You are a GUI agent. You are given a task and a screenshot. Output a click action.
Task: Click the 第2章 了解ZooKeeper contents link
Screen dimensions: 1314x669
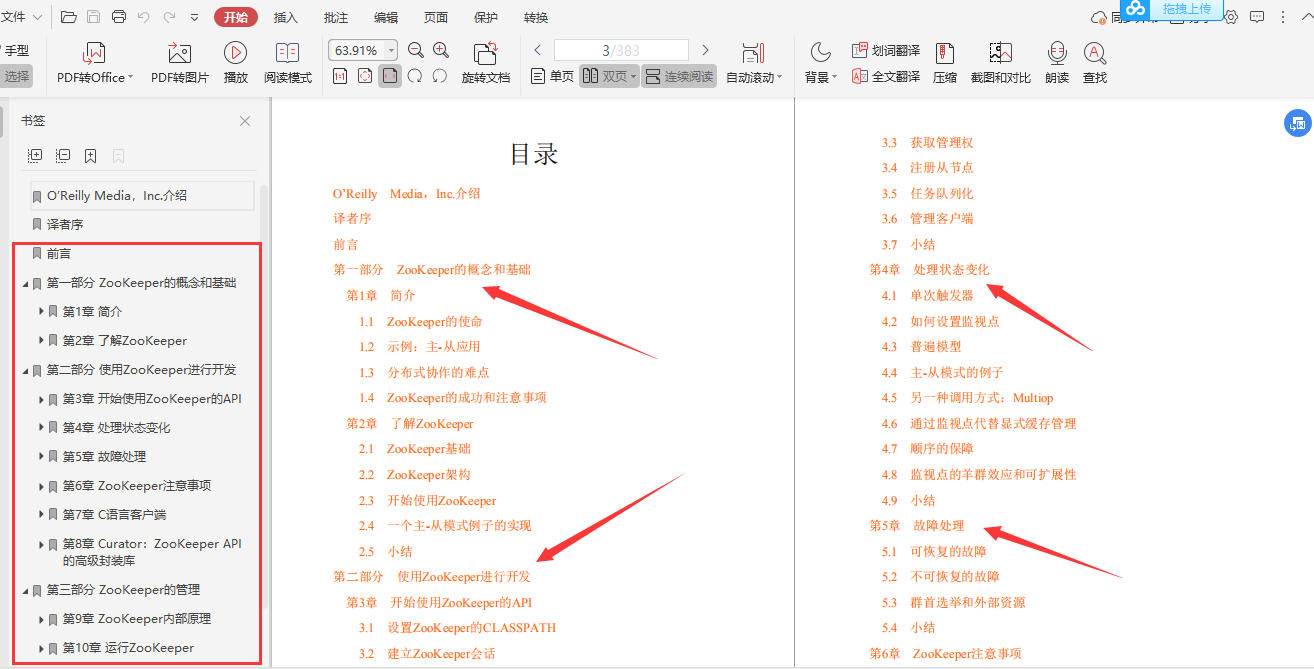point(410,424)
